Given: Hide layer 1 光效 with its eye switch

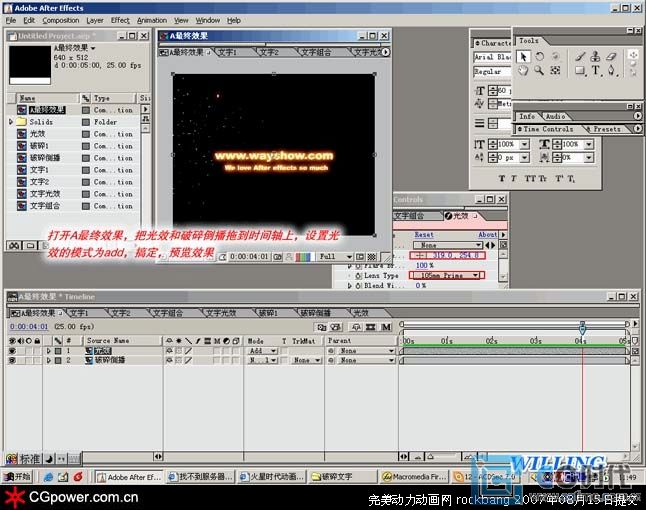Looking at the screenshot, I should pyautogui.click(x=12, y=351).
